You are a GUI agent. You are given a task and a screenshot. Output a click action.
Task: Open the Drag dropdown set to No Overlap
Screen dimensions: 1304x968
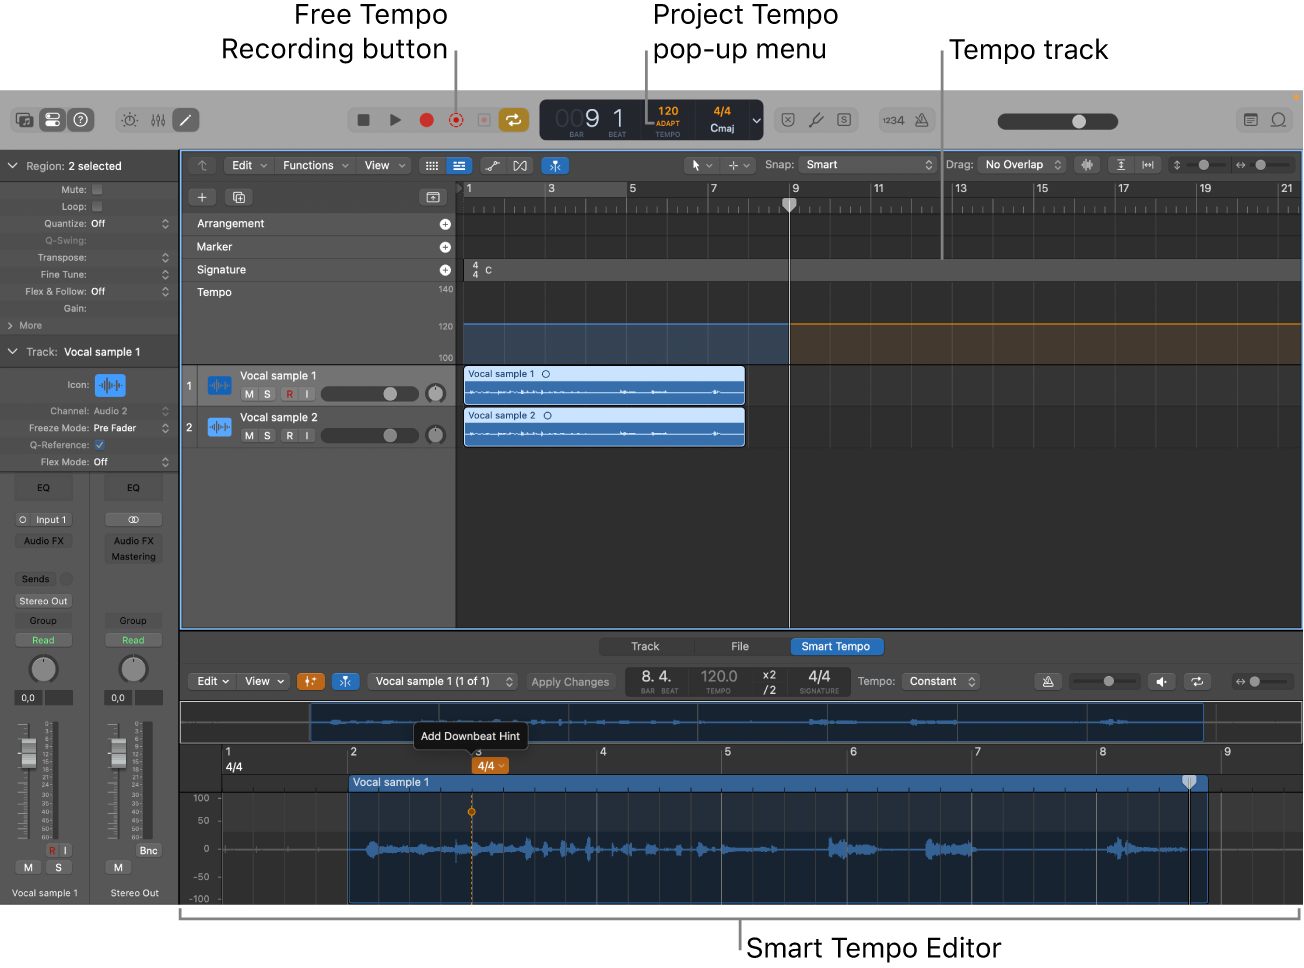[x=1022, y=165]
